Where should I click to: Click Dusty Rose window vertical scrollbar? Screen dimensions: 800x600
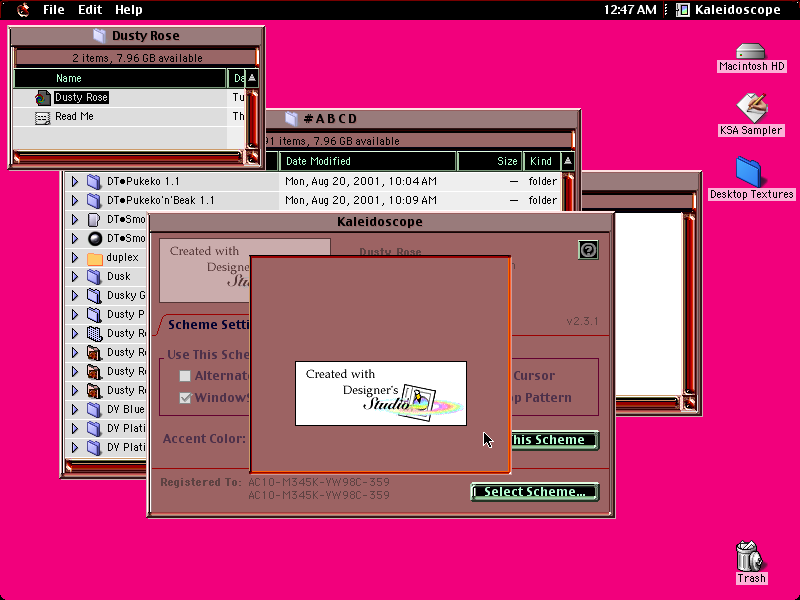point(253,119)
